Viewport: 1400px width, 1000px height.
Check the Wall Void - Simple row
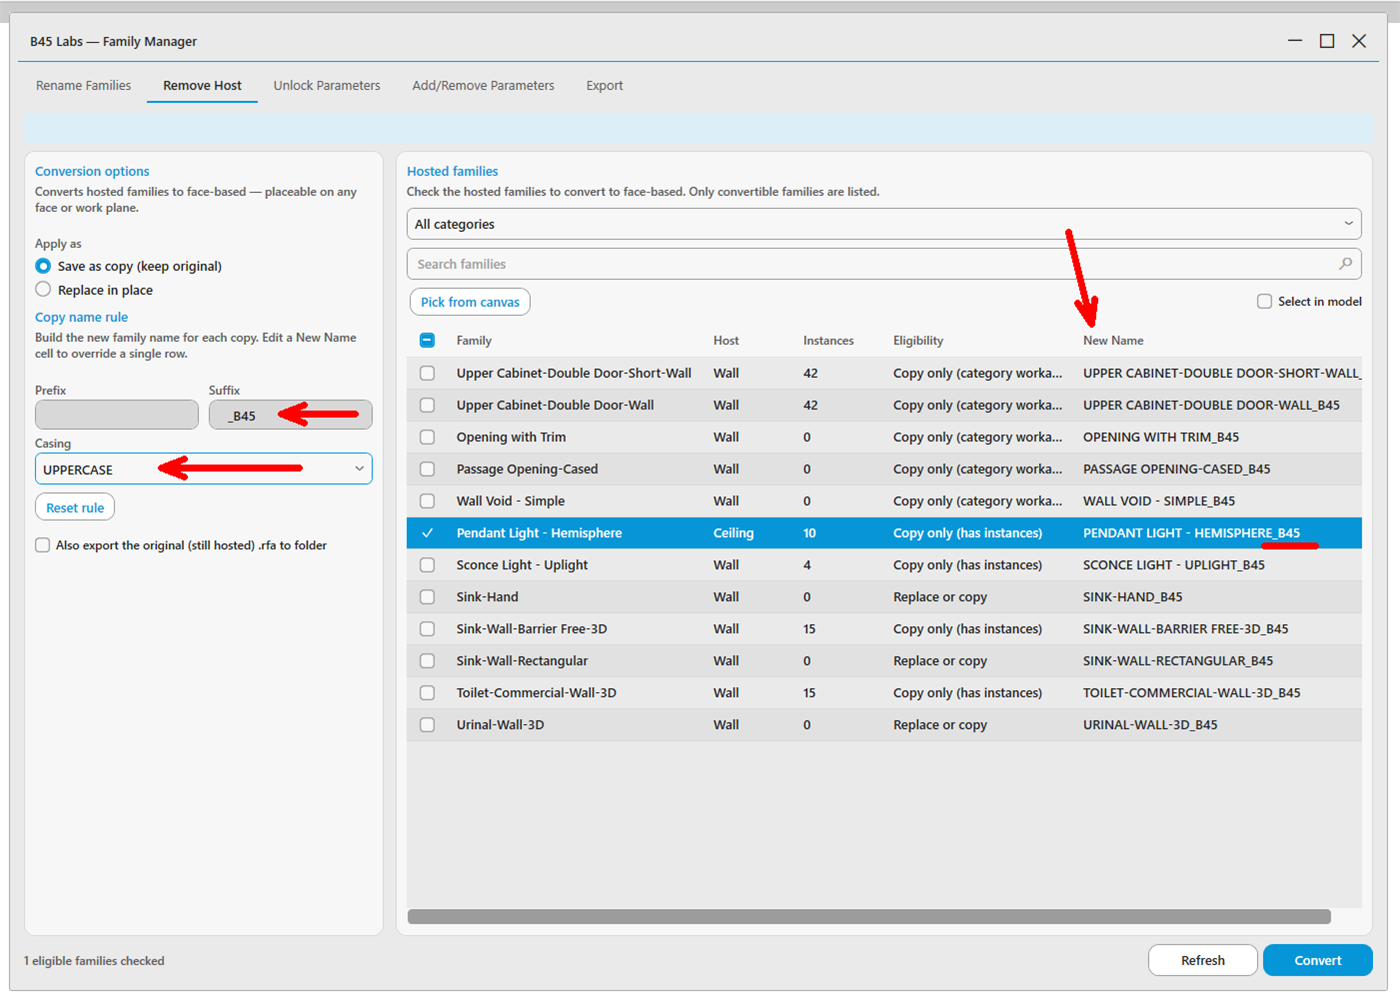427,501
